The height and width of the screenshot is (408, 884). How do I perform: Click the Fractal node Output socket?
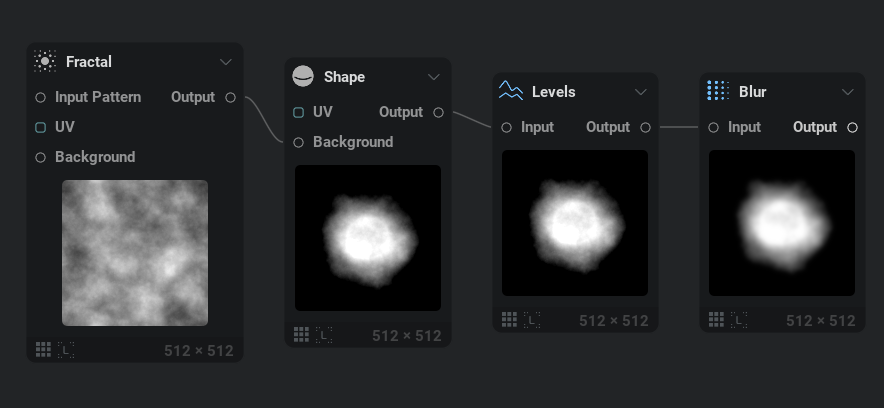[x=231, y=97]
